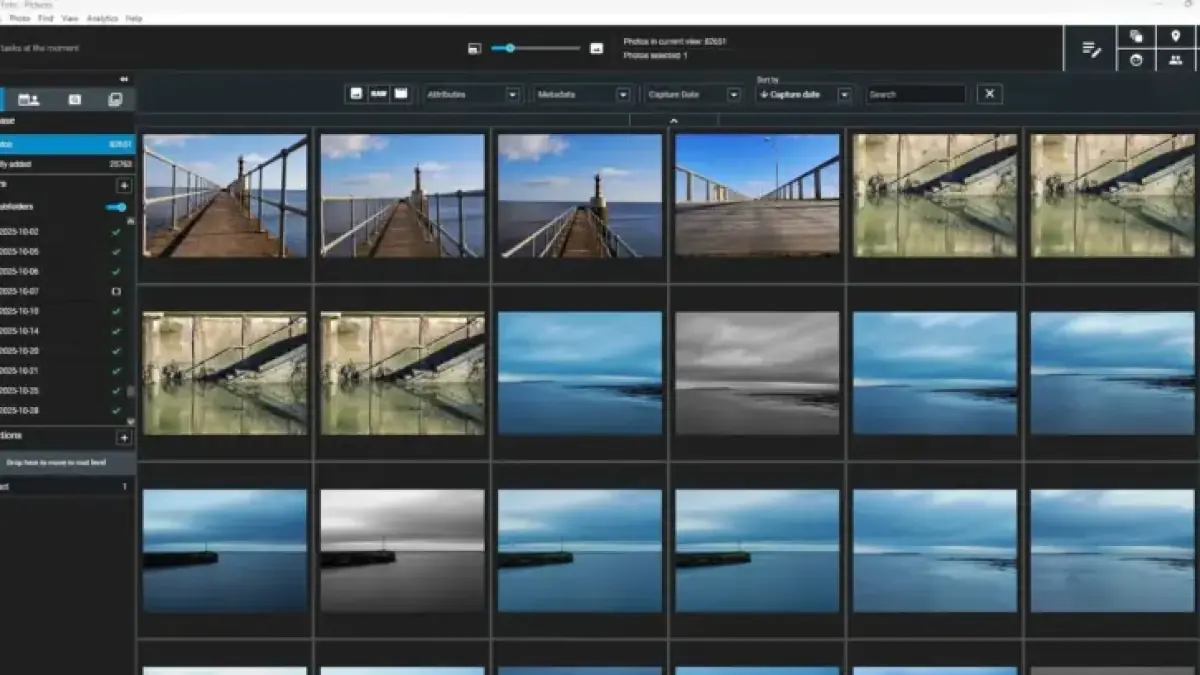
Task: Clear filters with the X button
Action: tap(989, 94)
